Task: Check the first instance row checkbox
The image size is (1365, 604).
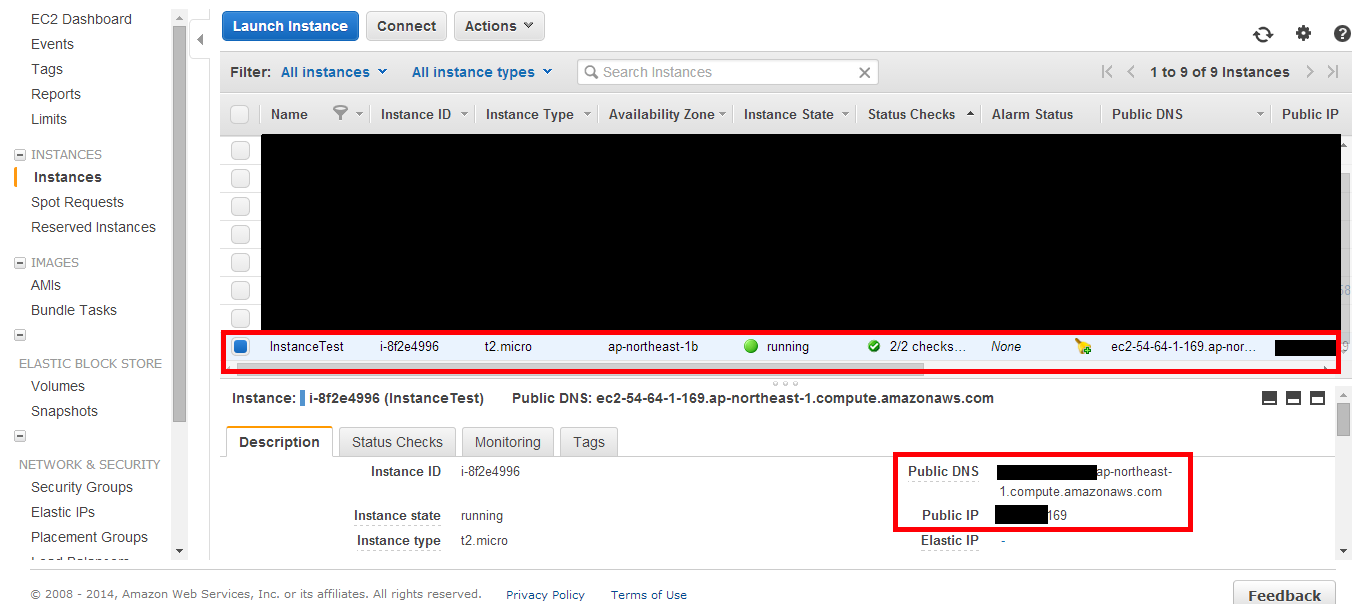Action: 240,150
